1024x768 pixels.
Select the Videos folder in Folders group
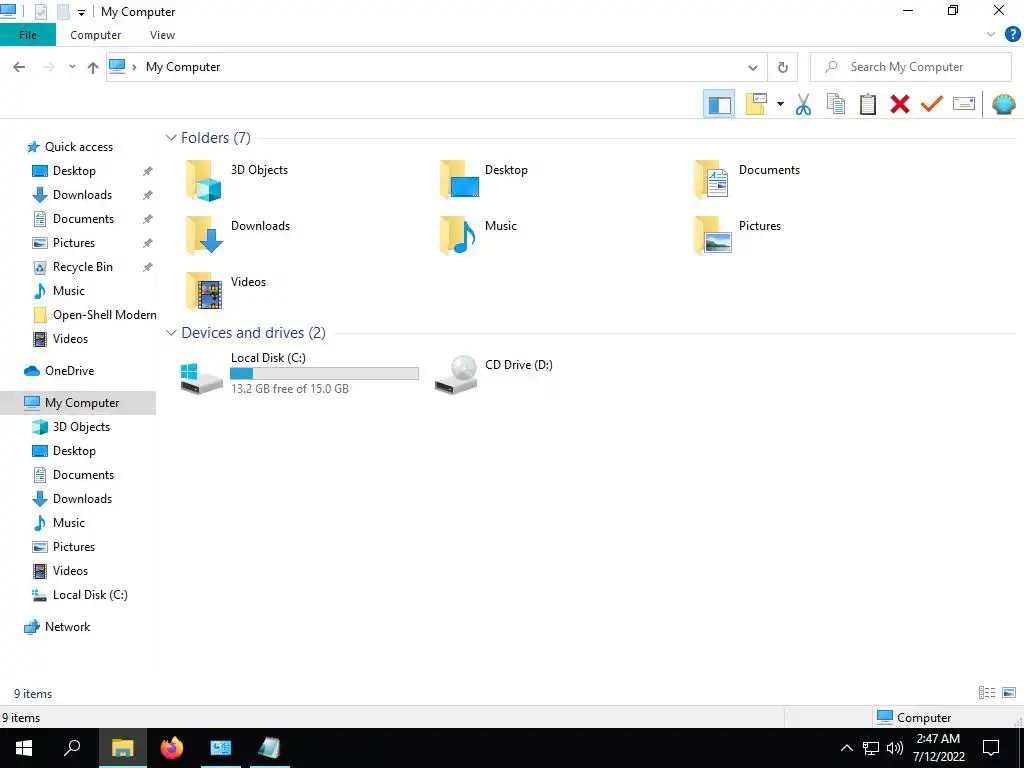226,292
